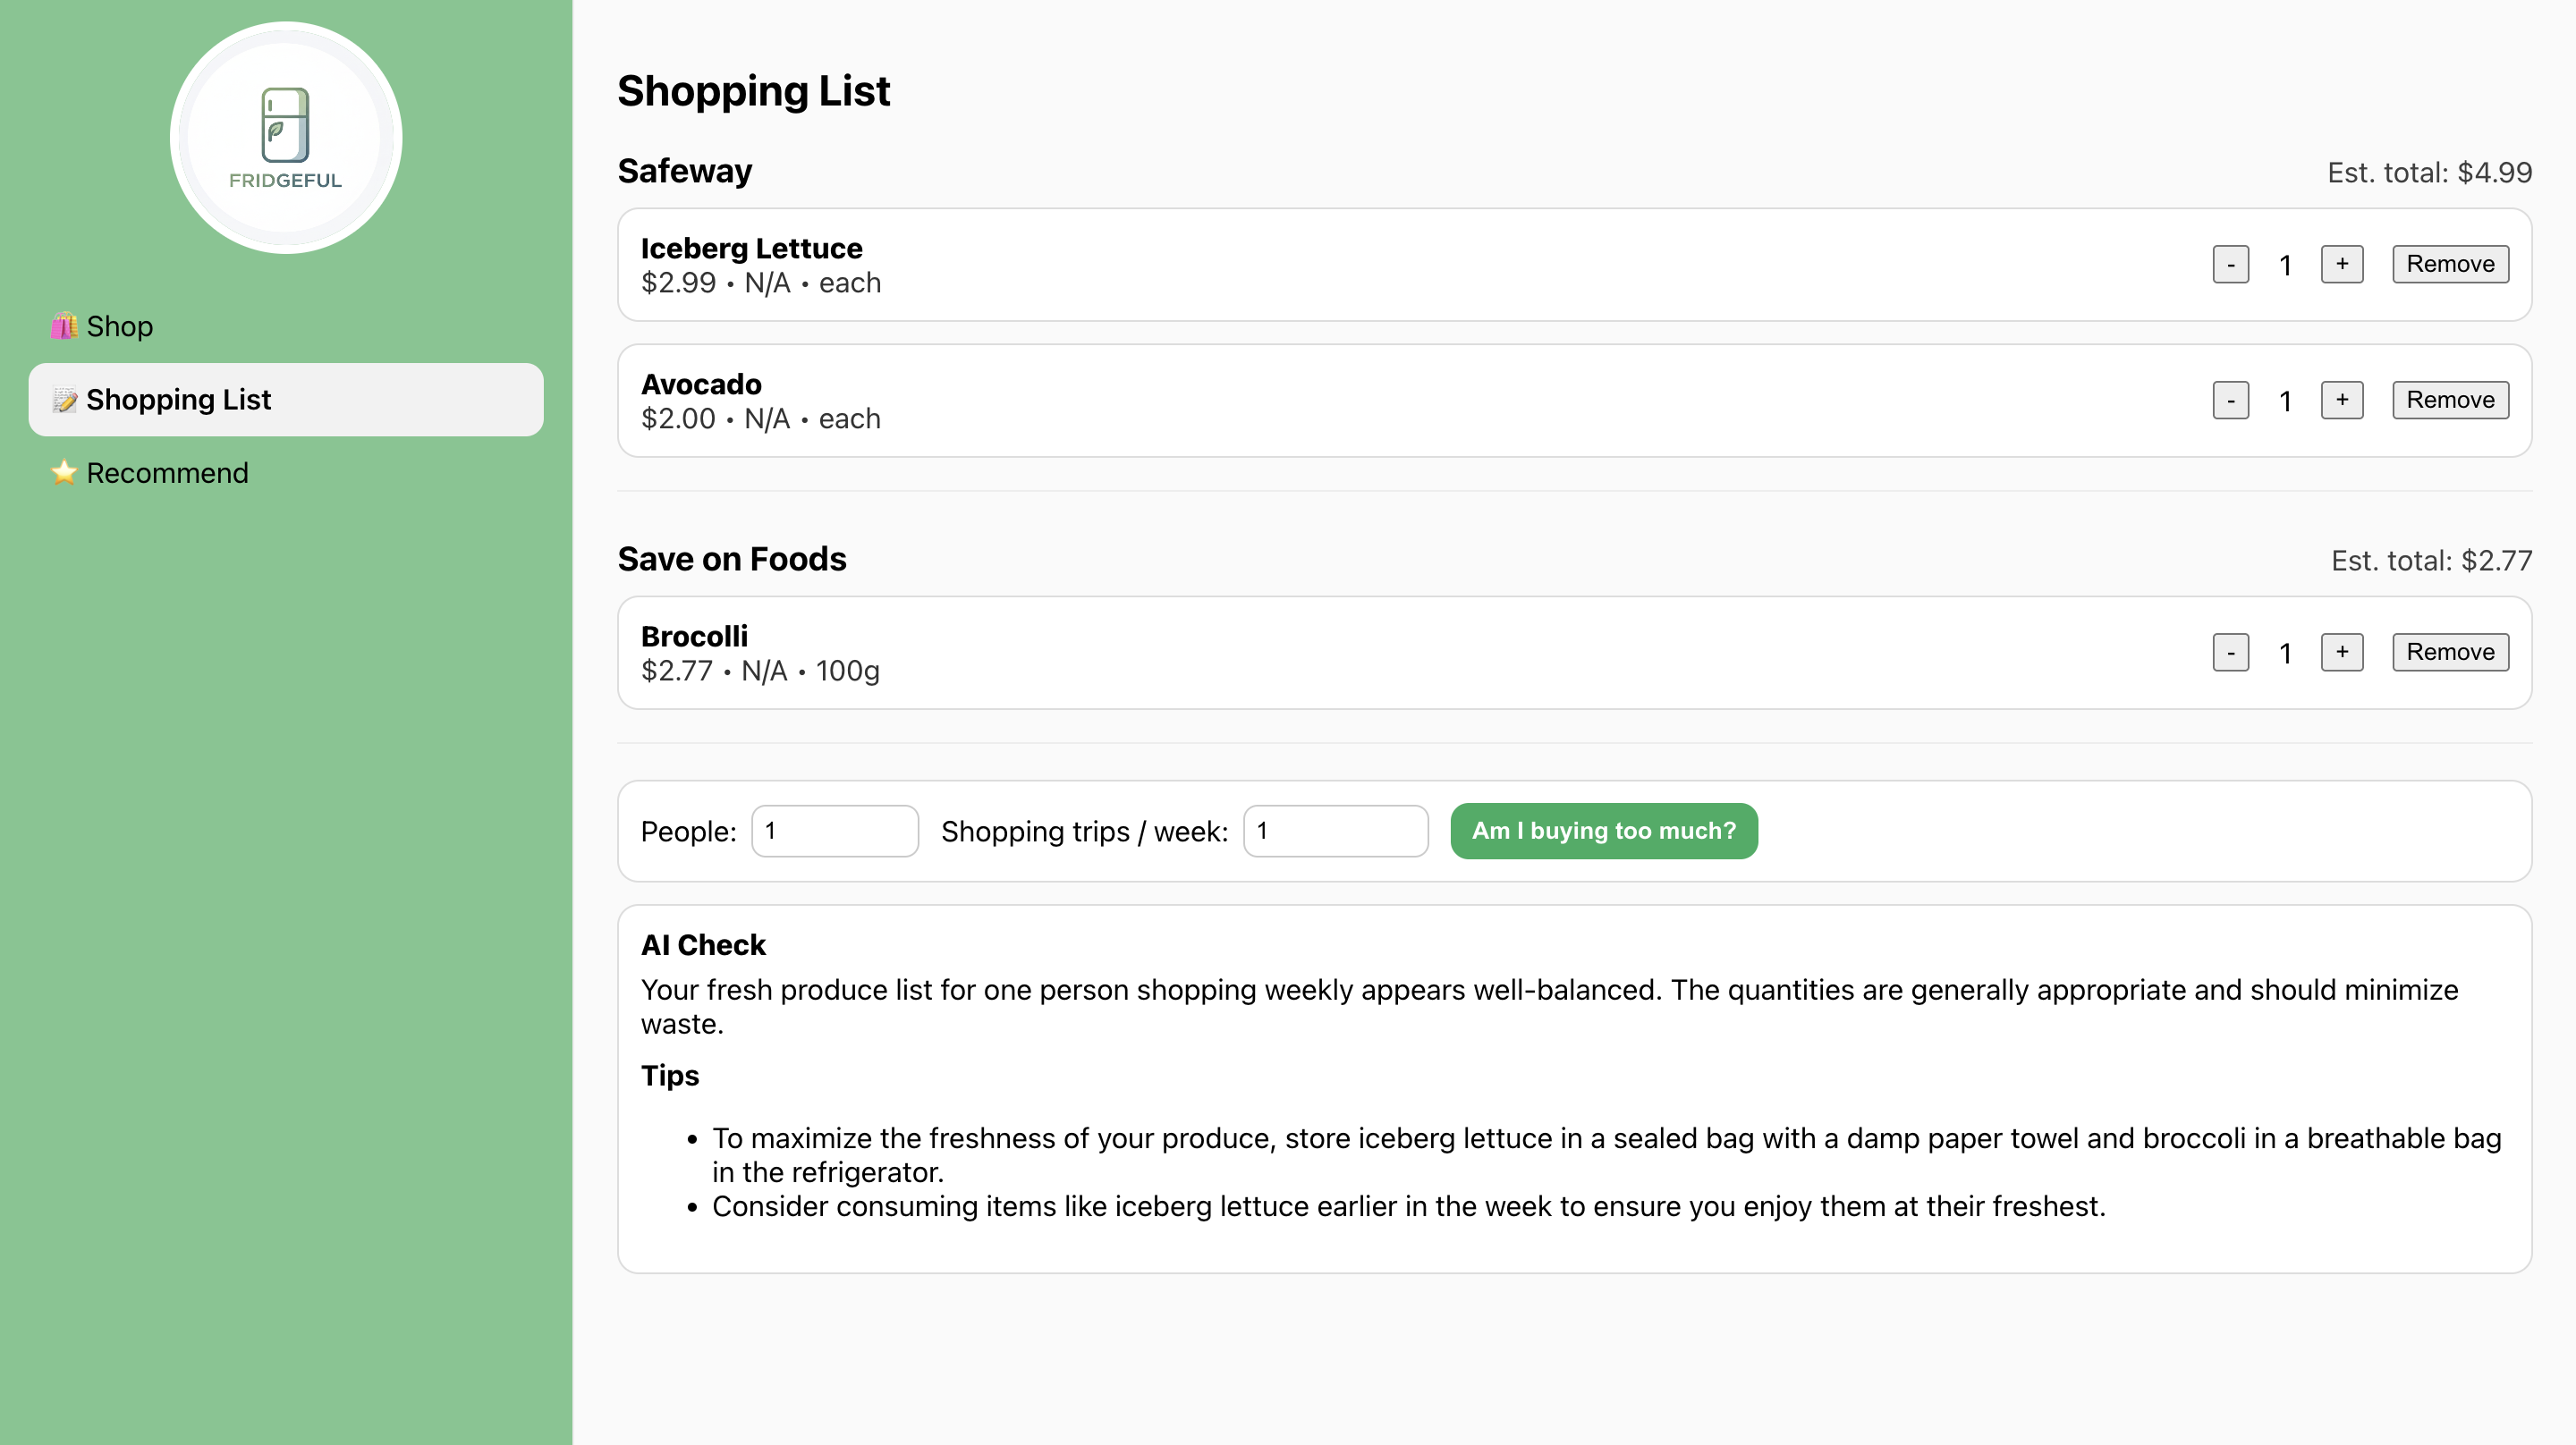This screenshot has width=2576, height=1445.
Task: Remove Iceberg Lettuce from the list
Action: tap(2449, 264)
